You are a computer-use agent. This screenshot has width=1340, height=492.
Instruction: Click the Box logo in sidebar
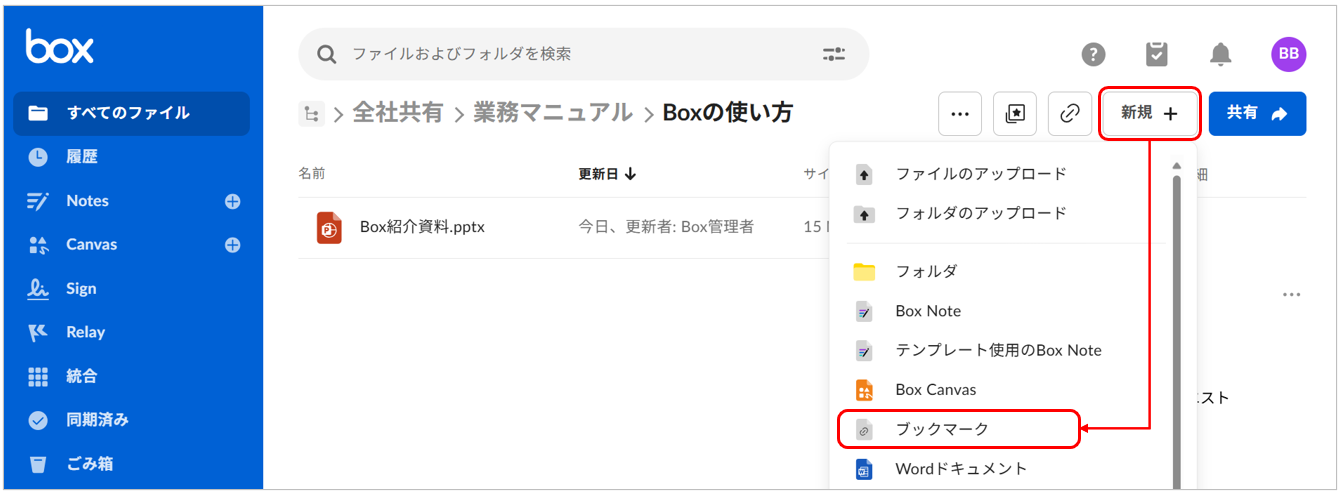pyautogui.click(x=60, y=47)
